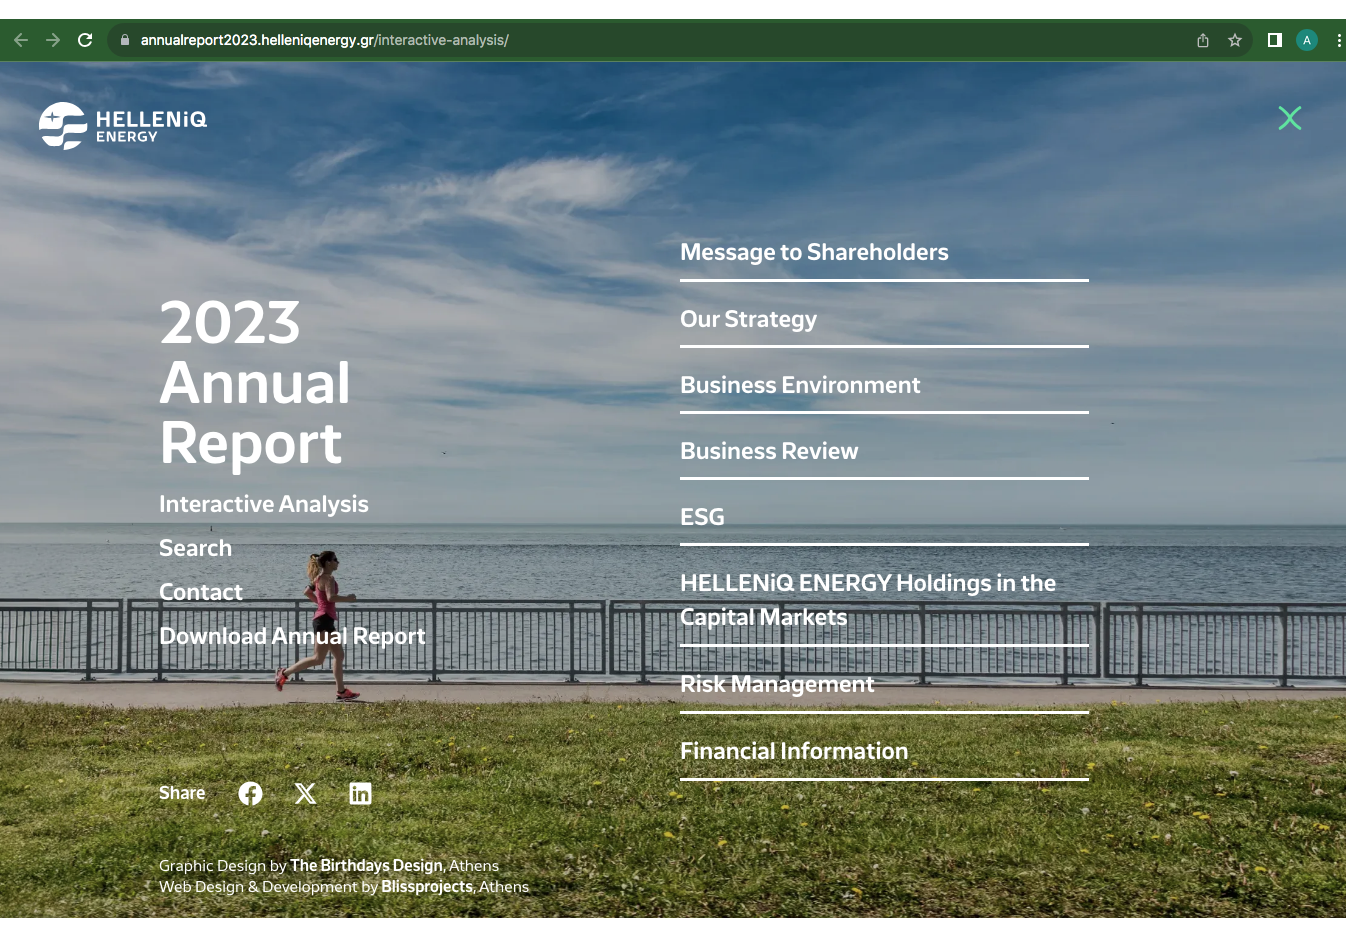Image resolution: width=1346 pixels, height=937 pixels.
Task: Select Business Review
Action: pos(769,451)
